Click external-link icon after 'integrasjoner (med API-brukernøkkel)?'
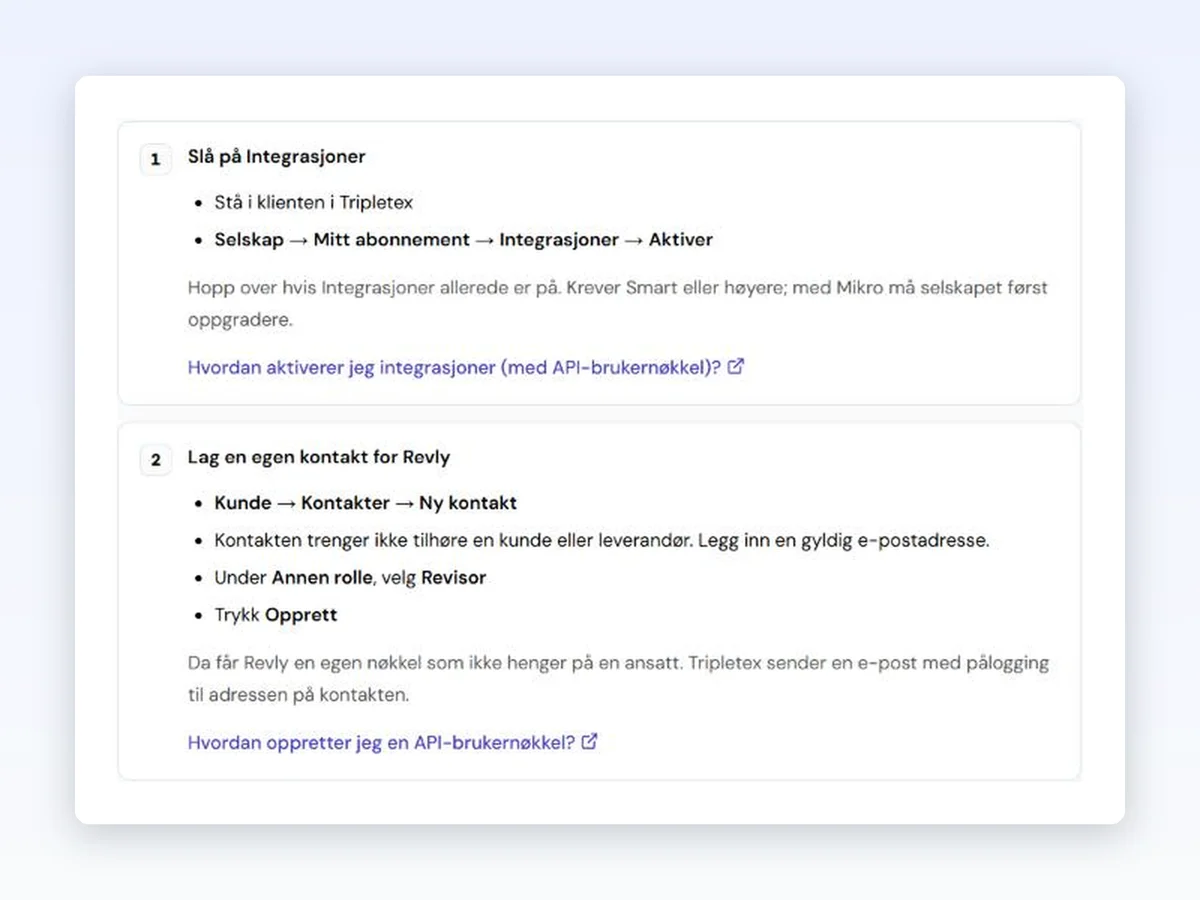The height and width of the screenshot is (900, 1200). (x=736, y=366)
